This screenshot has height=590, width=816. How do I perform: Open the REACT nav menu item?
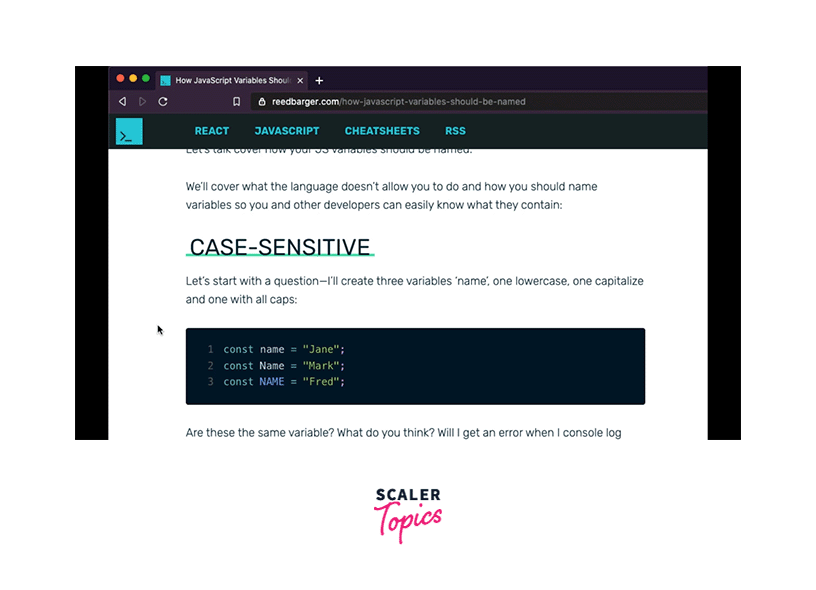pos(212,131)
